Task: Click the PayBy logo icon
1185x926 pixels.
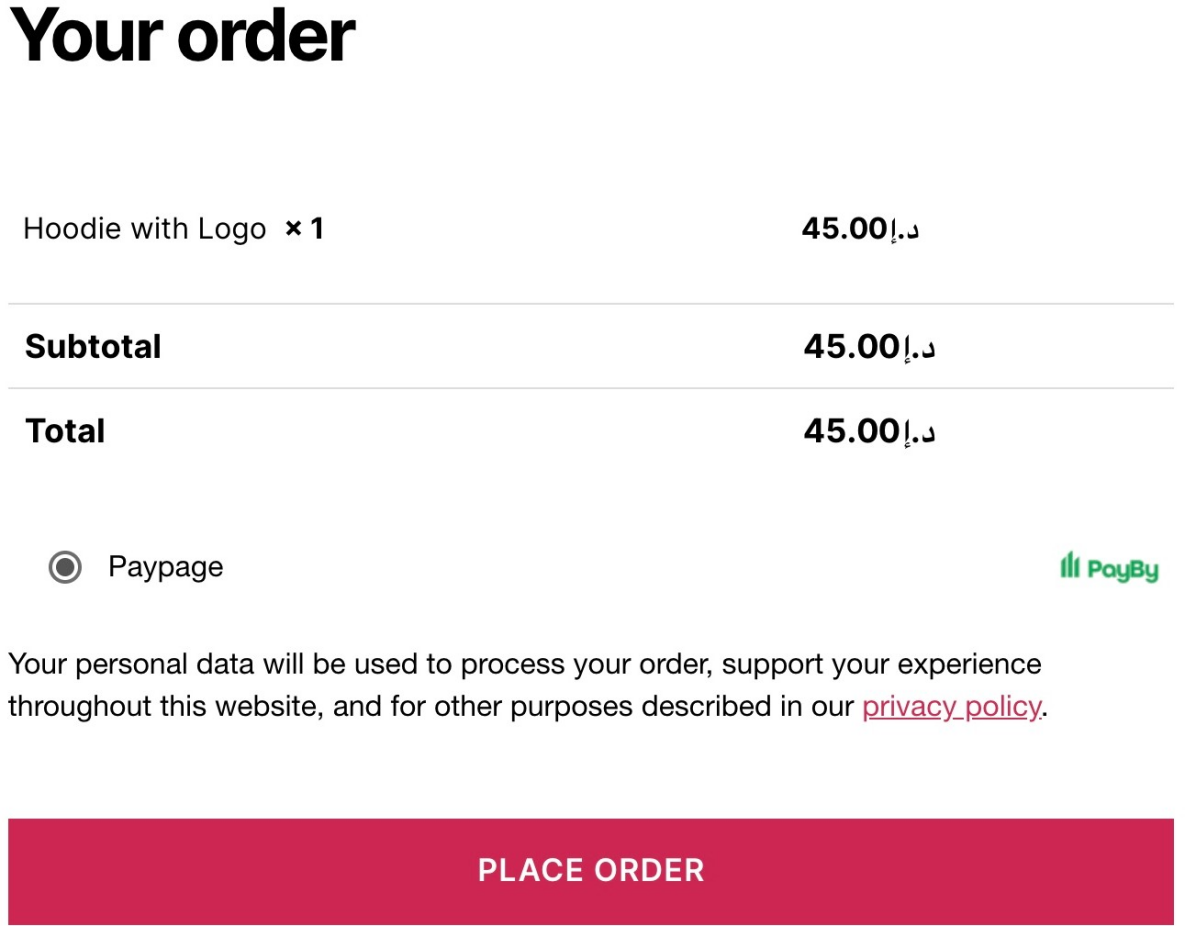Action: 1109,568
